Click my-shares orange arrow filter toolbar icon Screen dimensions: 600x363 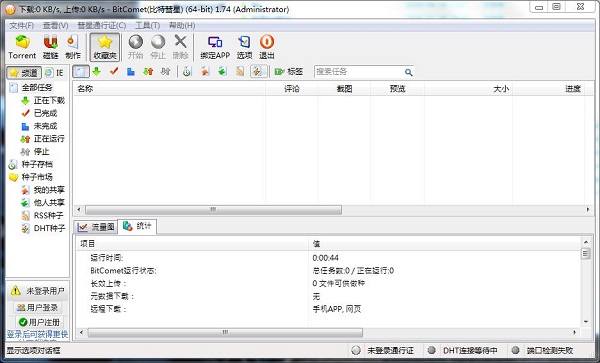click(x=205, y=72)
